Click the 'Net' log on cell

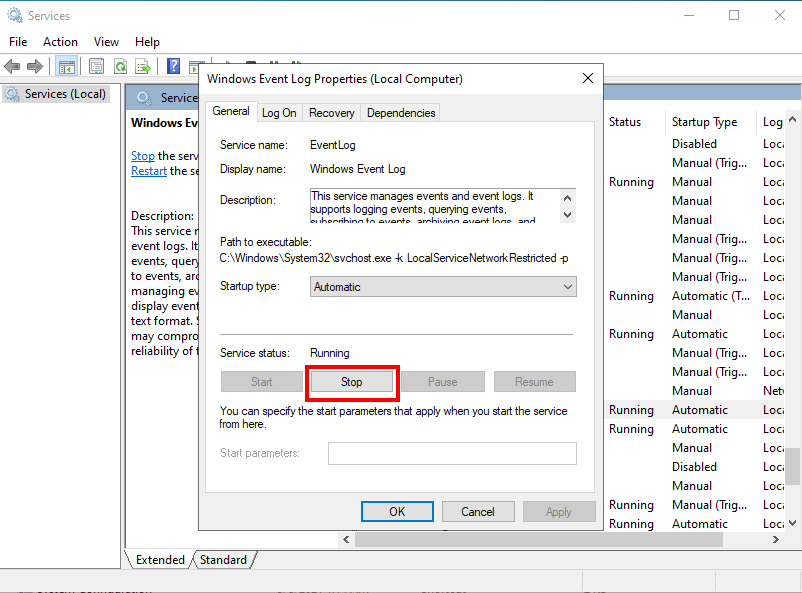[x=773, y=391]
